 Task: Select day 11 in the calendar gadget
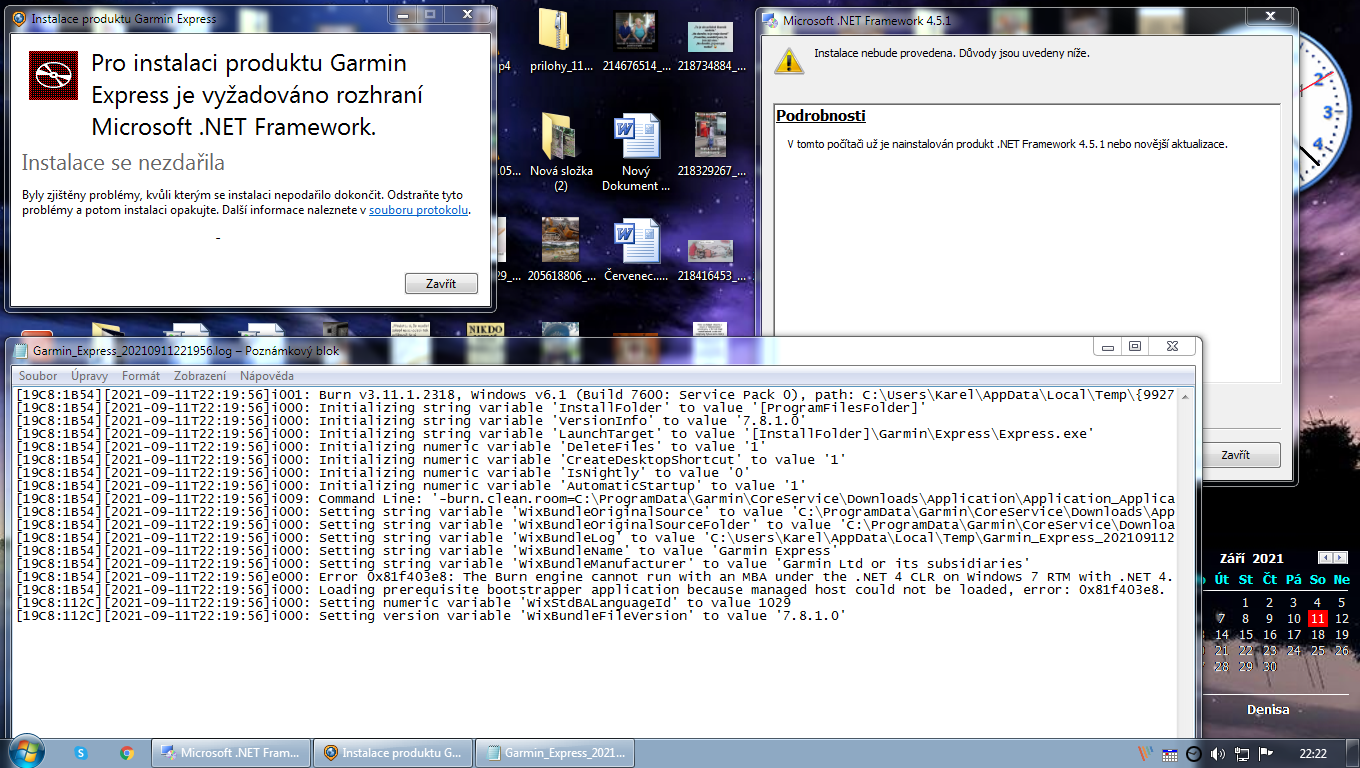pos(1318,619)
